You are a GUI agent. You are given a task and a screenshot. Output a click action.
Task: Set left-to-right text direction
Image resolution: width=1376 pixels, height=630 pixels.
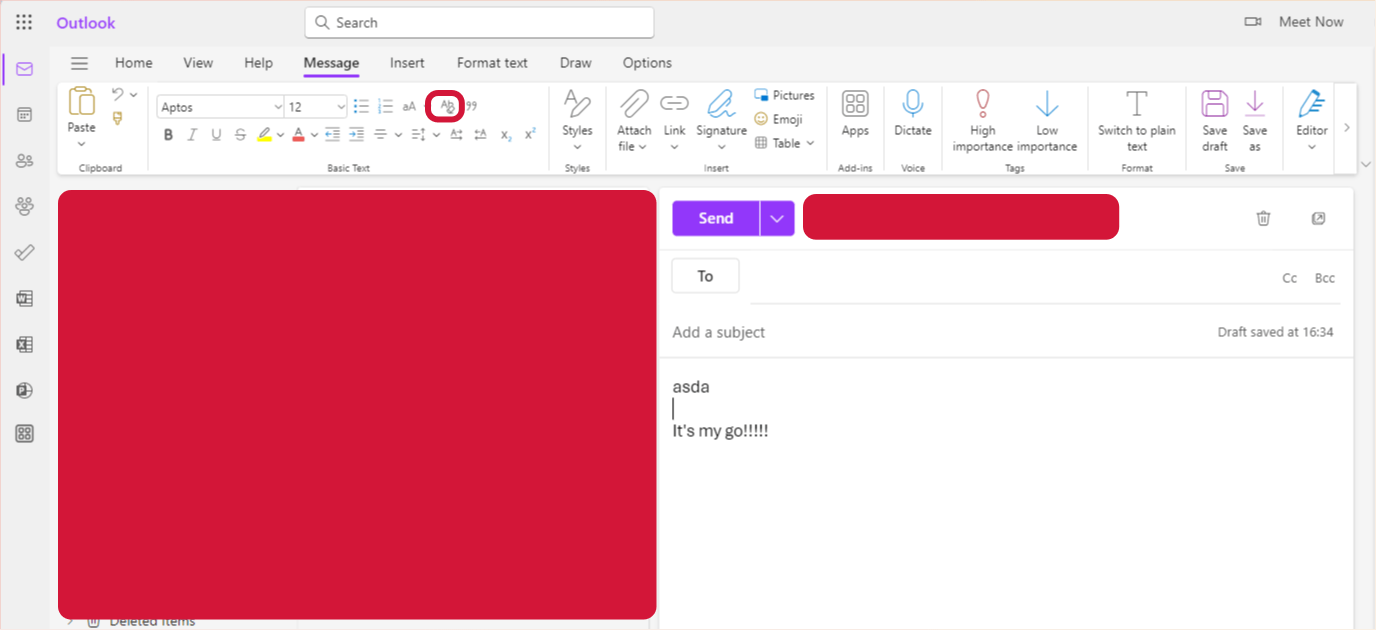[456, 135]
